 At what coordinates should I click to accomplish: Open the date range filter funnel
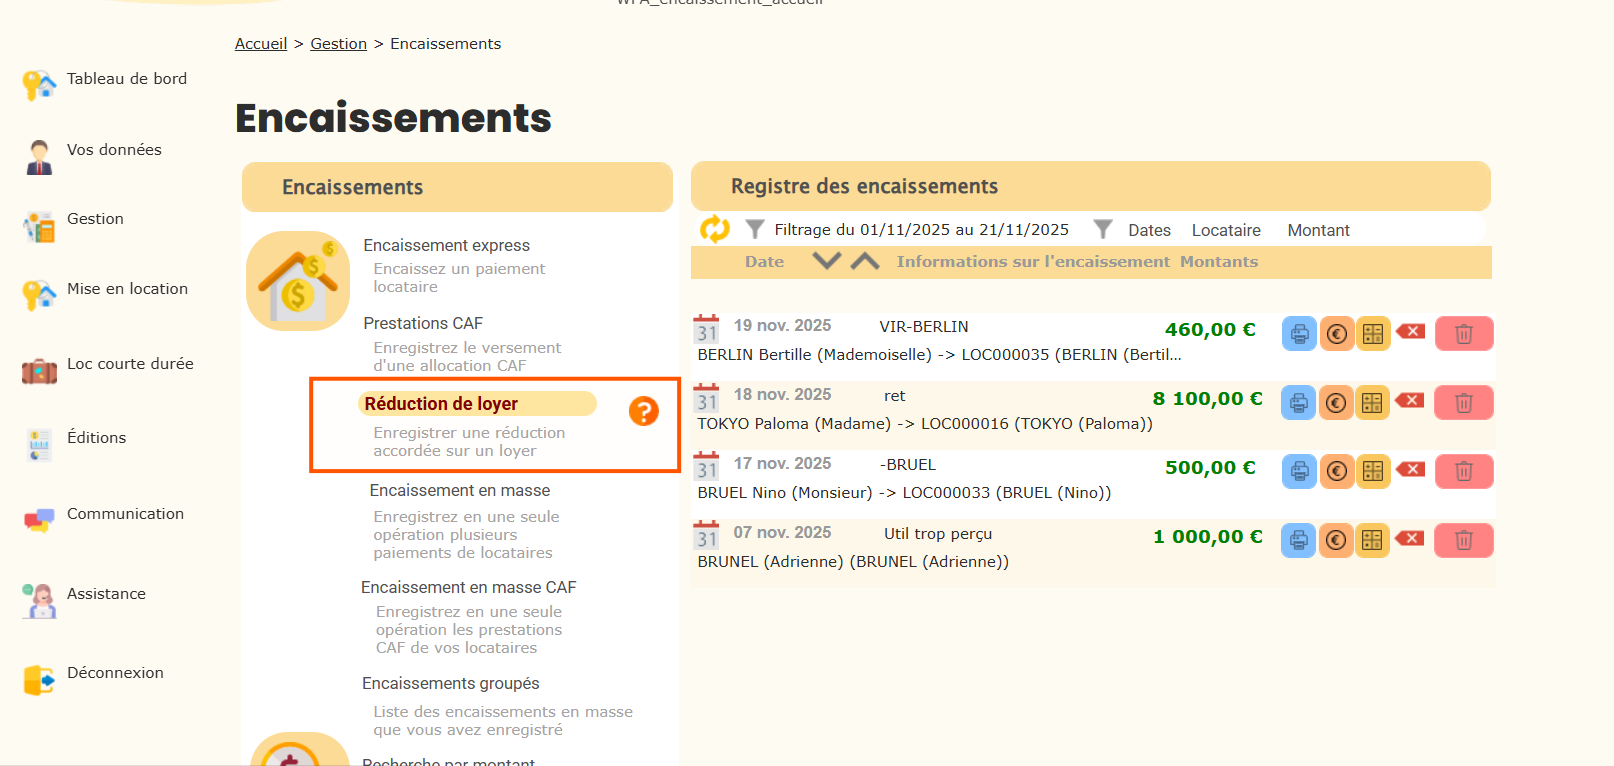(755, 230)
